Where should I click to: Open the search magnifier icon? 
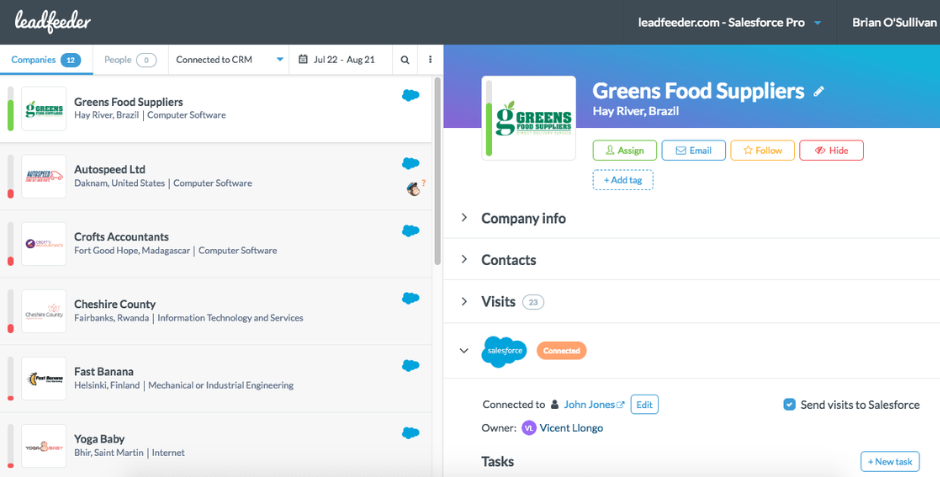point(405,60)
